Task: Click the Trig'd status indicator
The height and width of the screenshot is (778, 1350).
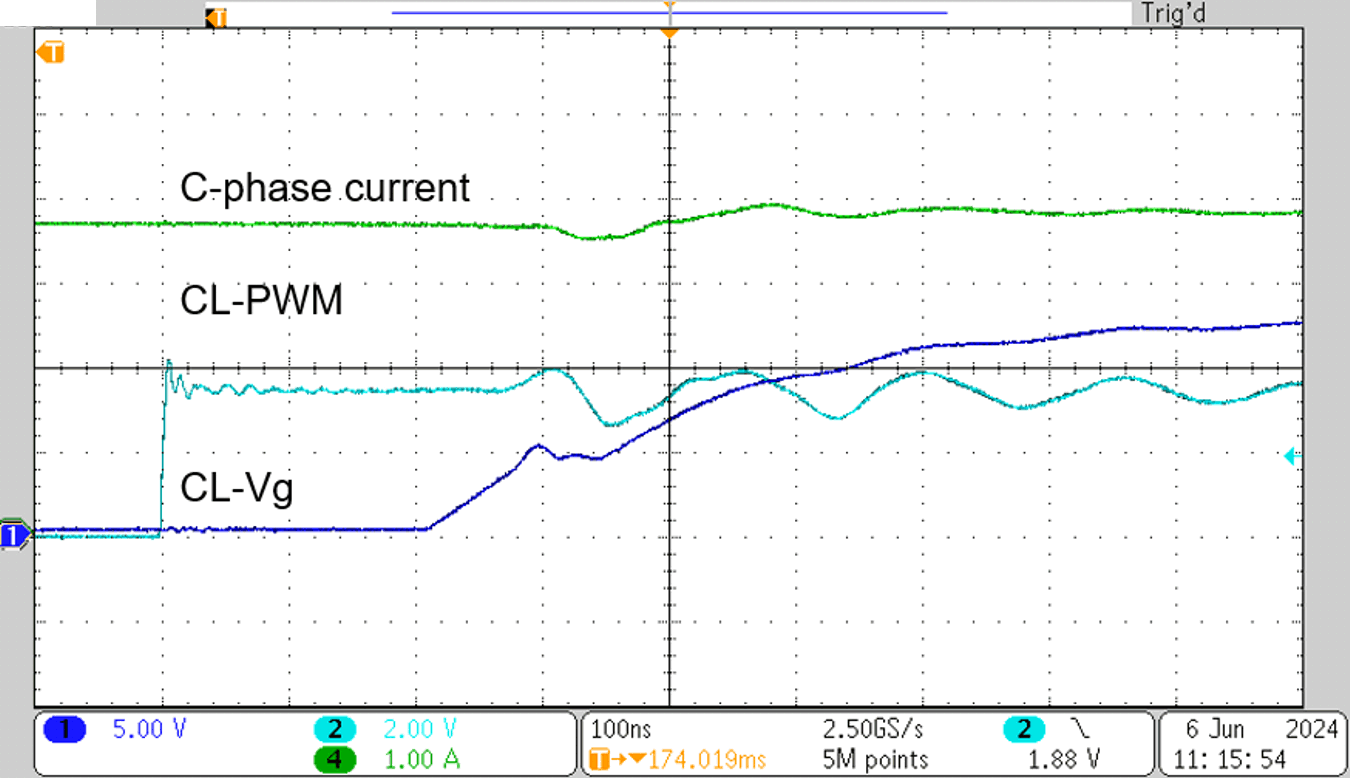Action: click(1173, 14)
